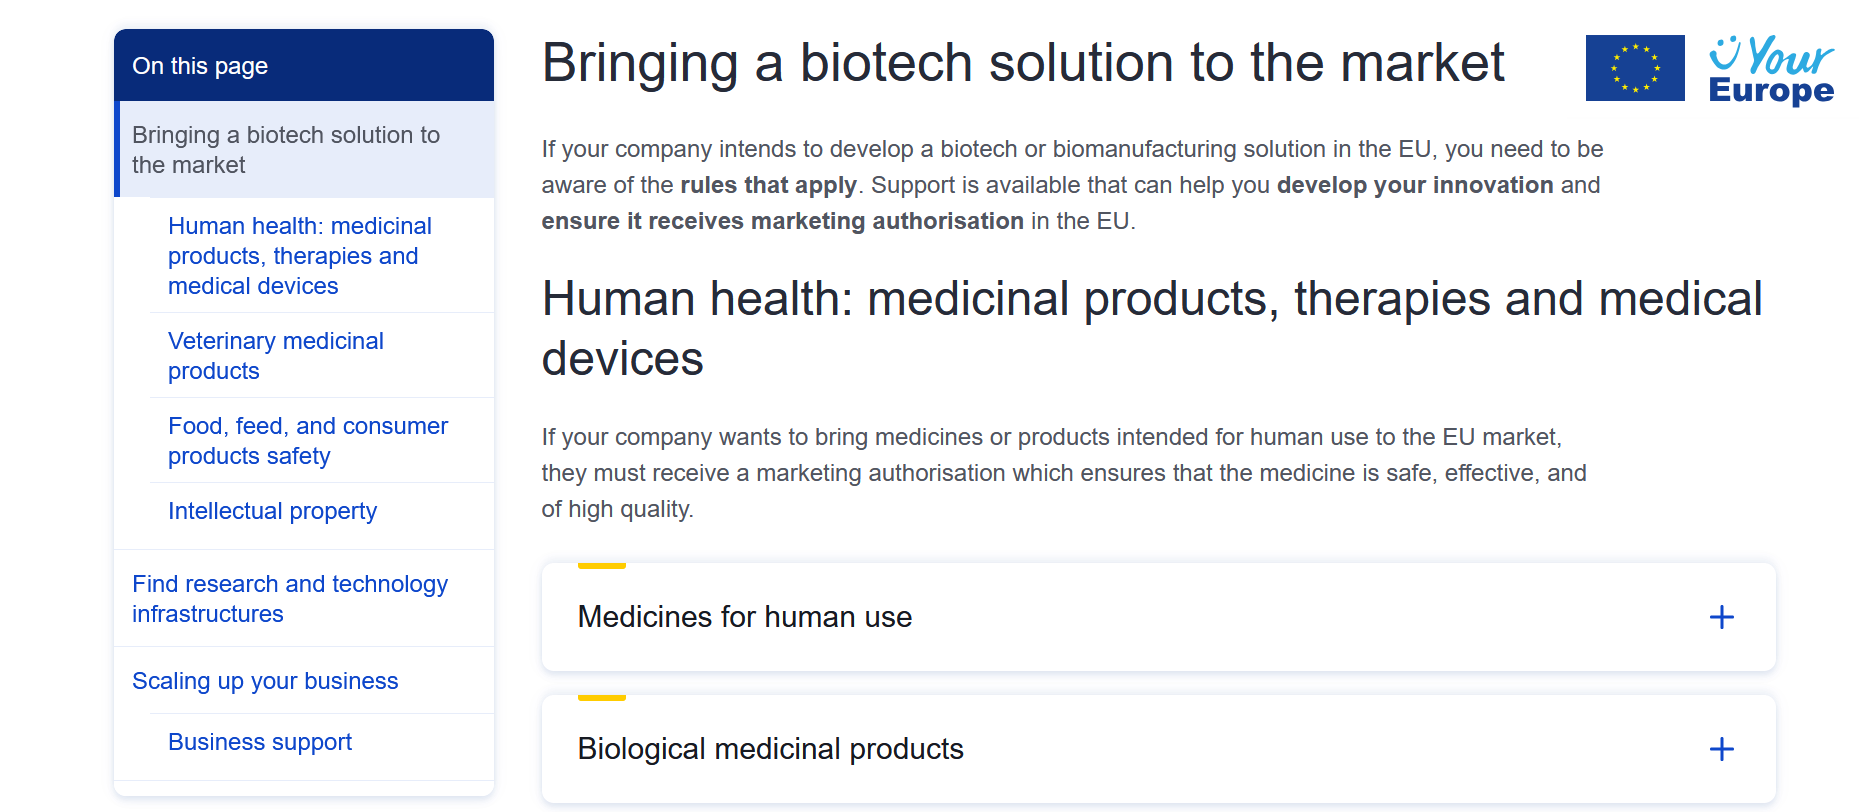Click yellow accent bar above Medicines card
This screenshot has width=1873, height=812.
point(602,566)
